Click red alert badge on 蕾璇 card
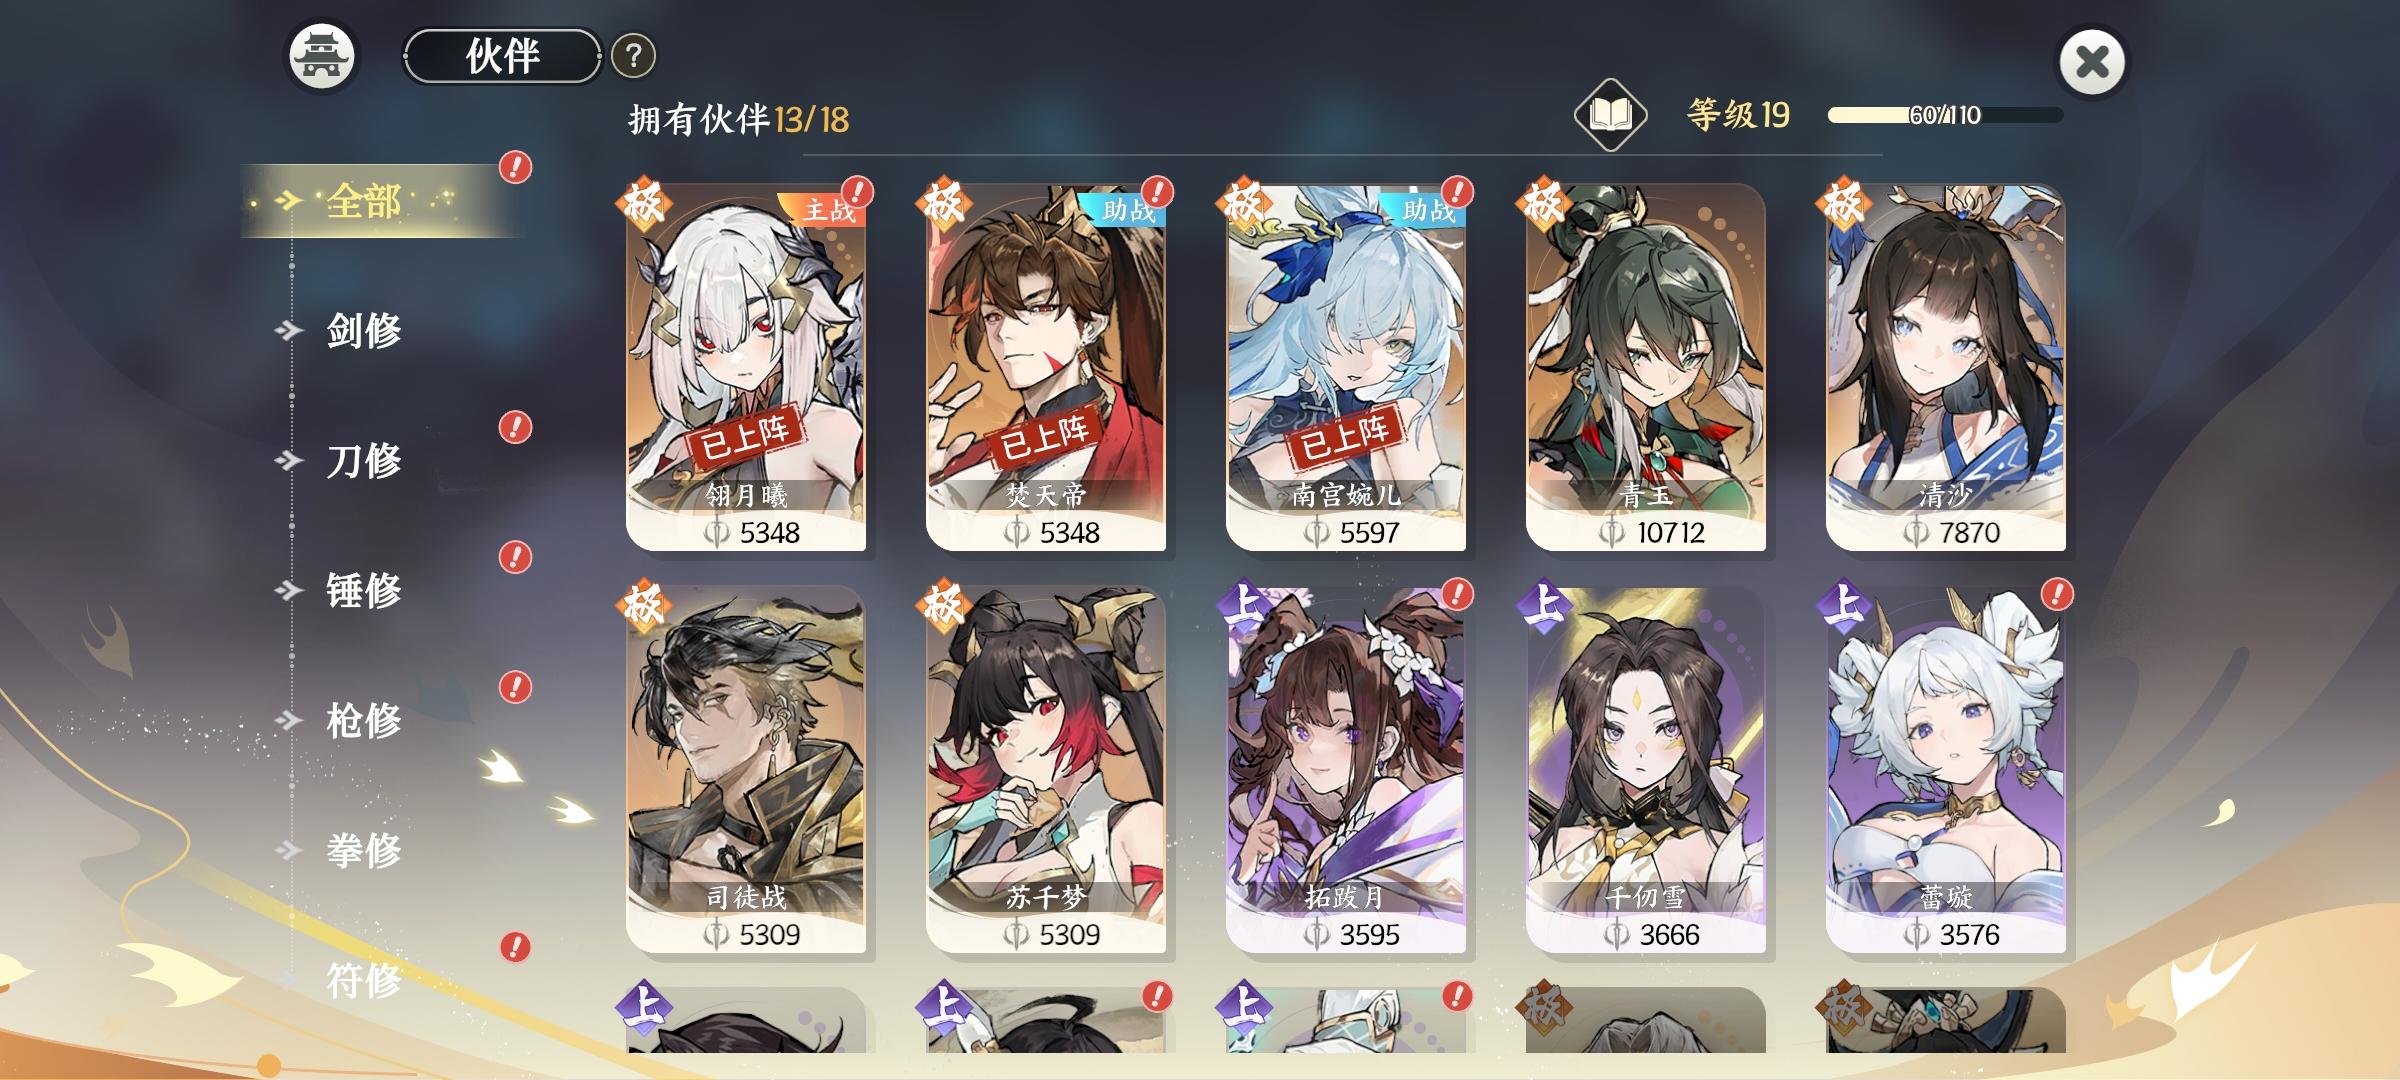The height and width of the screenshot is (1080, 2400). click(x=2057, y=594)
